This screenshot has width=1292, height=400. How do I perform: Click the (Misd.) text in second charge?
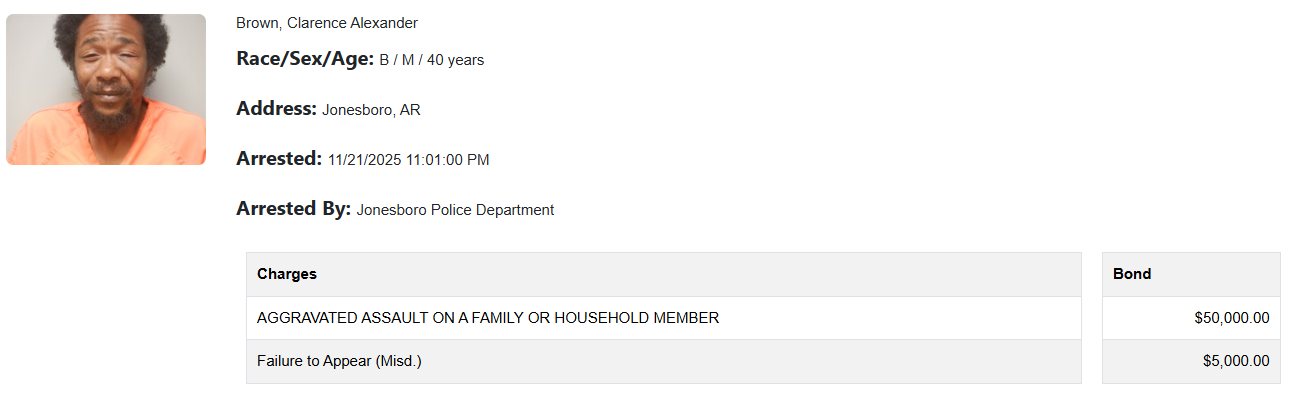pos(398,361)
